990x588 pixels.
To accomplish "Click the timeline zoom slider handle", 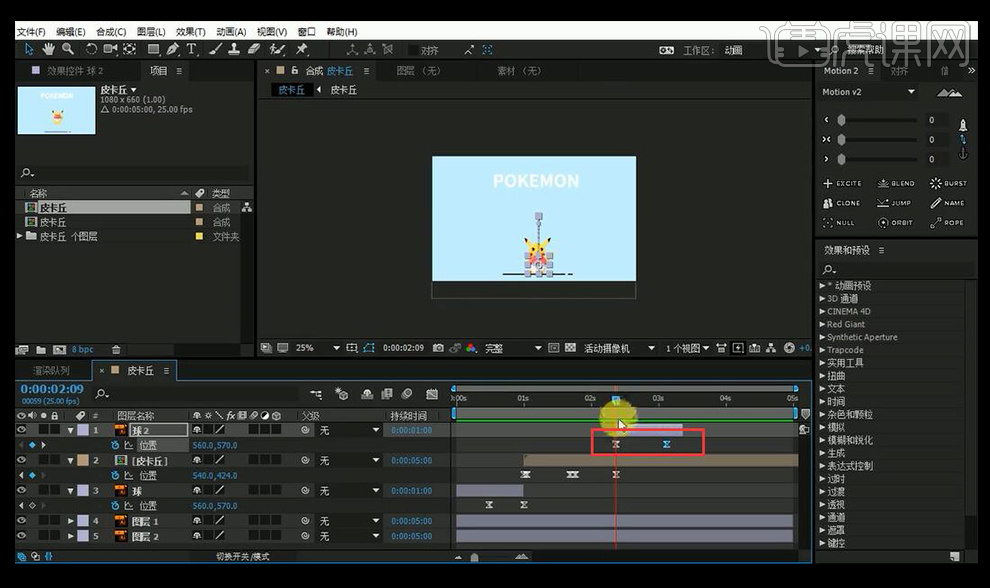I will [x=474, y=557].
